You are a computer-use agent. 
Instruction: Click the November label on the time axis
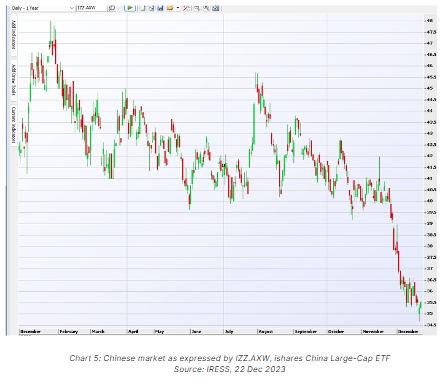pyautogui.click(x=373, y=331)
